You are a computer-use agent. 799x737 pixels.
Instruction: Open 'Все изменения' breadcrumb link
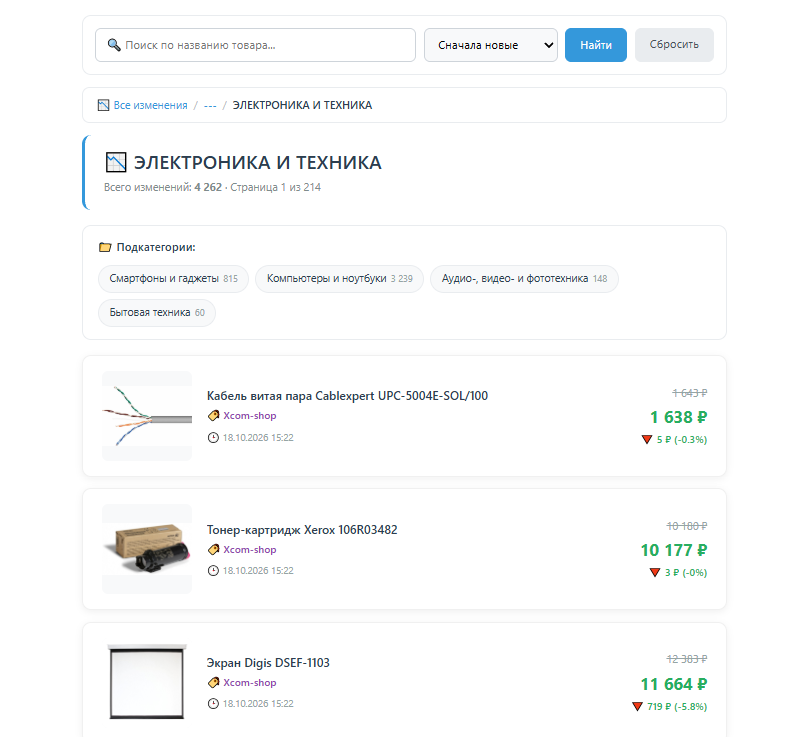pos(150,105)
